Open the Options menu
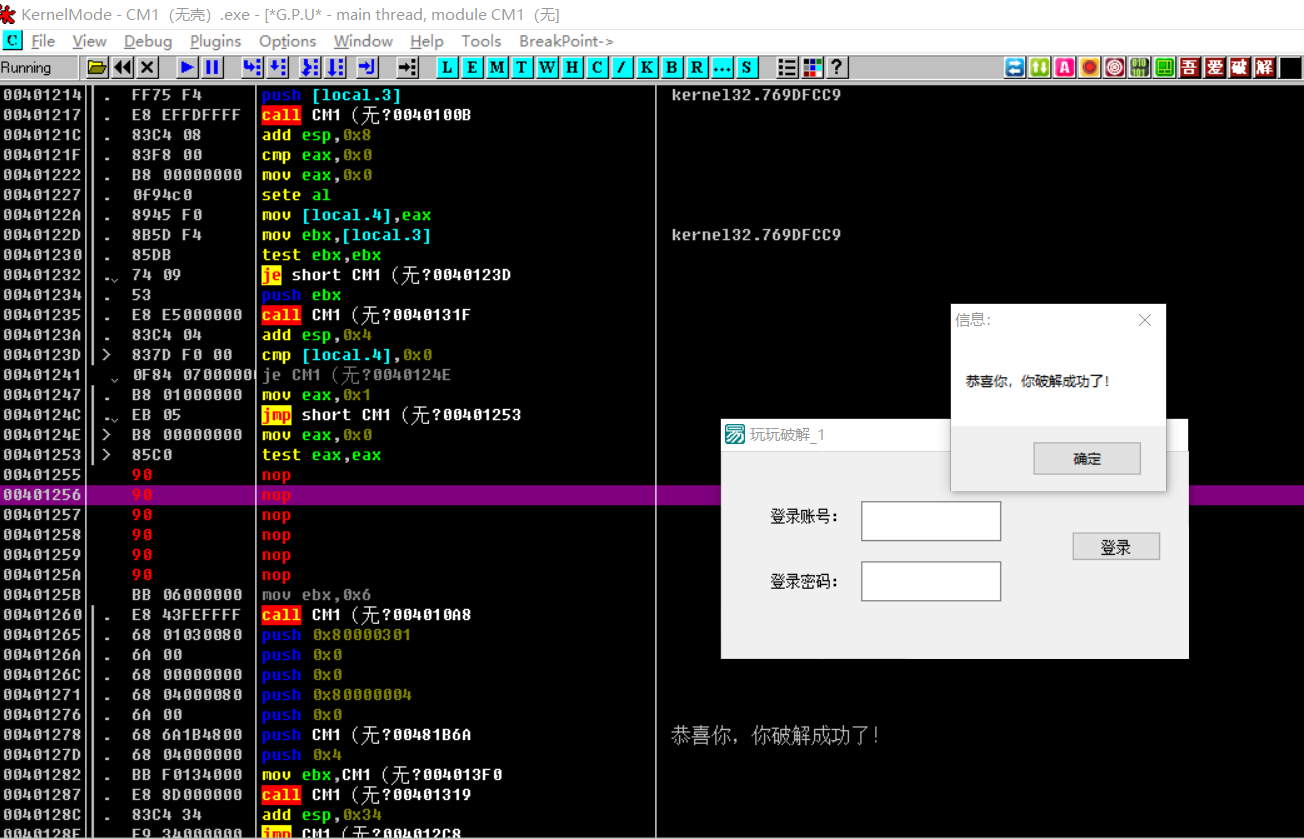1304x839 pixels. [x=287, y=41]
